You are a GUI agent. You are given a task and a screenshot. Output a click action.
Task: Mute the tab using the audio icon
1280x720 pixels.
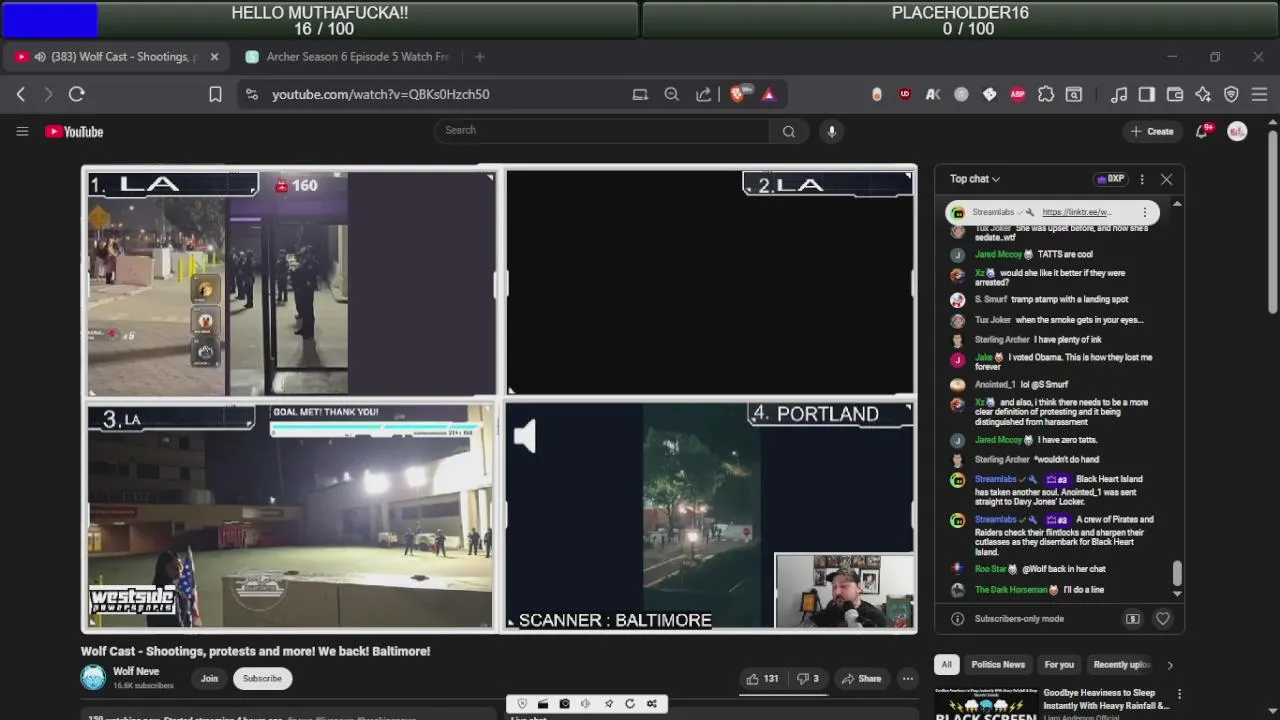pyautogui.click(x=40, y=57)
